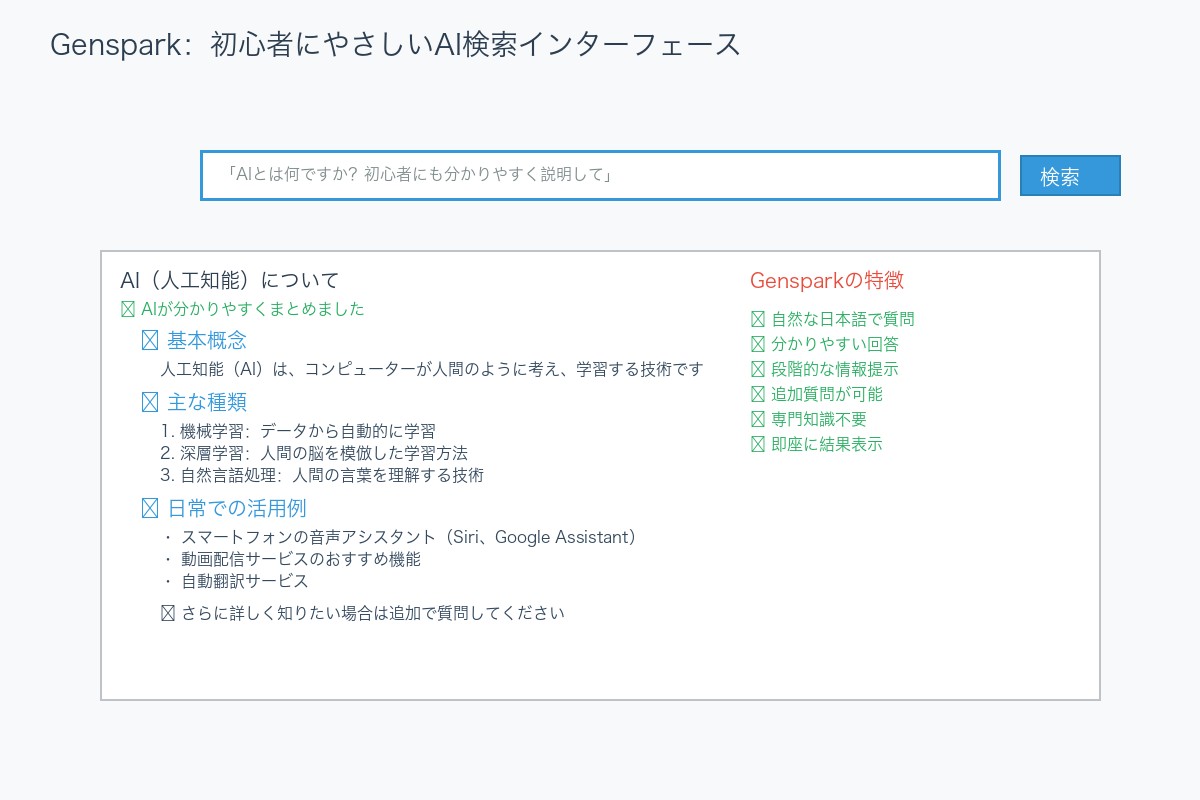Viewport: 1200px width, 800px height.
Task: Click the 日常での活用例 section title
Action: [x=237, y=509]
